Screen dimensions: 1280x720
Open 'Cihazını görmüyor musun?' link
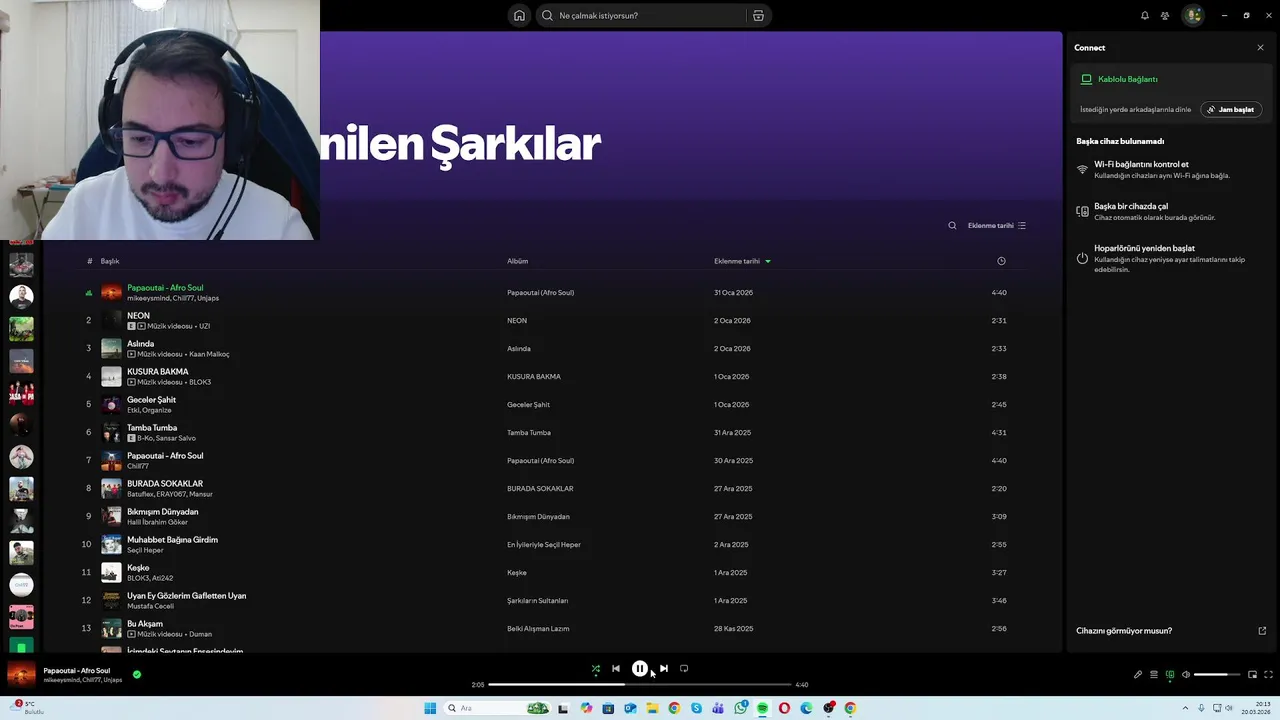(1124, 631)
